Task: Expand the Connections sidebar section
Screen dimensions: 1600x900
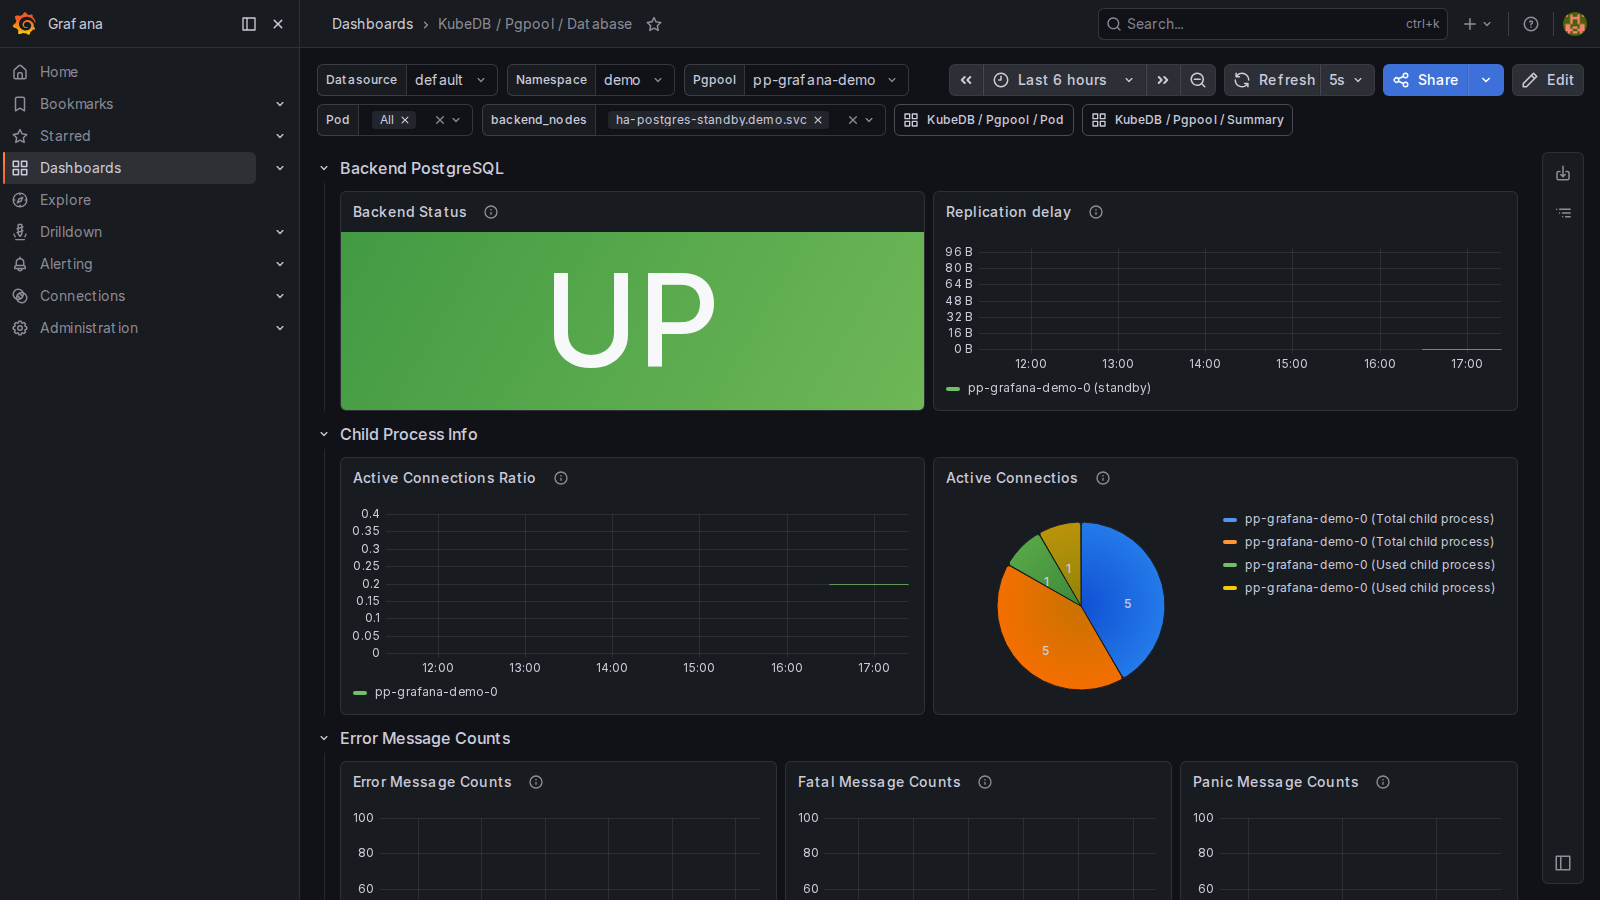Action: pos(280,296)
